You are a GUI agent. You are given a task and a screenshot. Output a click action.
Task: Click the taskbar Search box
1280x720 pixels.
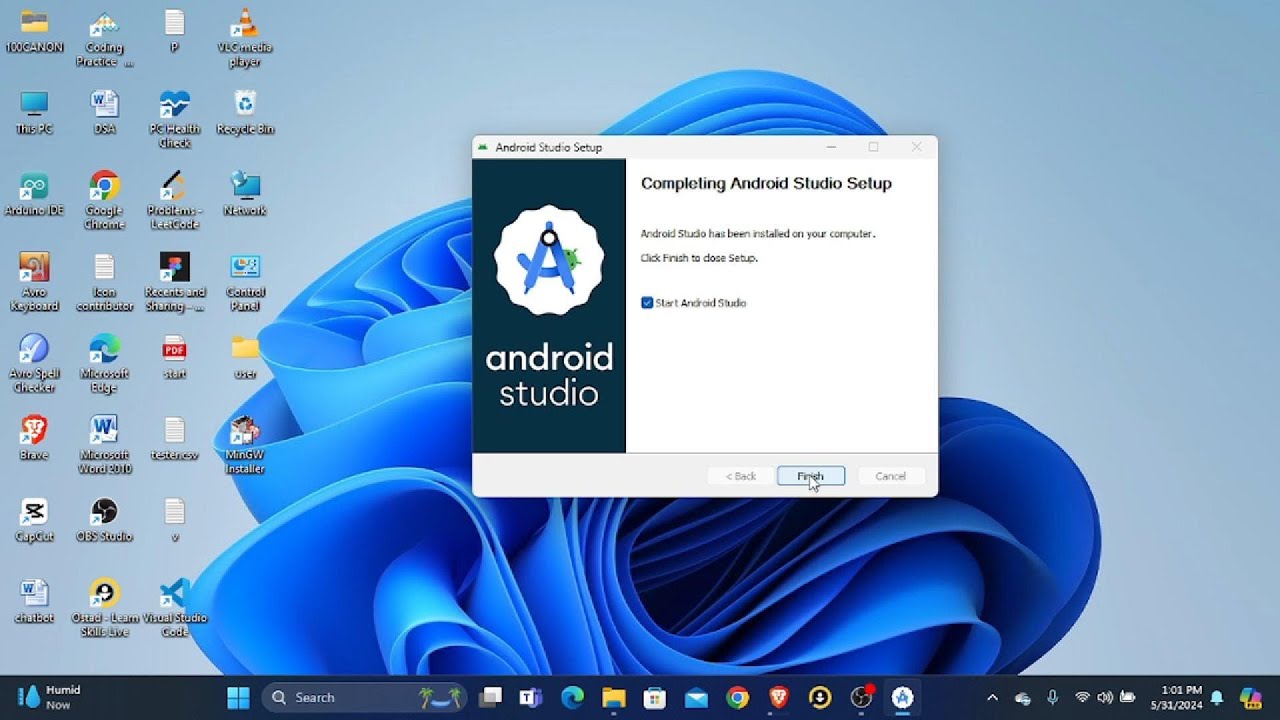point(366,697)
